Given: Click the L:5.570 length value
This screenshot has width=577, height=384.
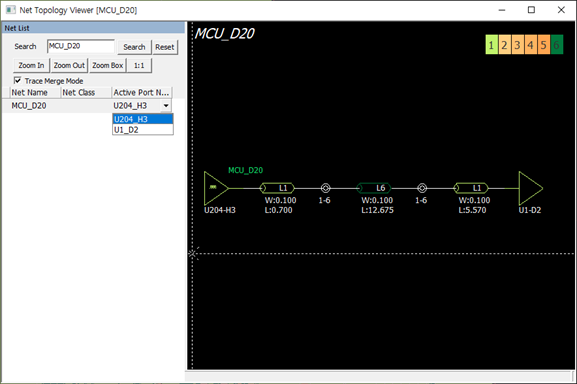Looking at the screenshot, I should coord(472,210).
